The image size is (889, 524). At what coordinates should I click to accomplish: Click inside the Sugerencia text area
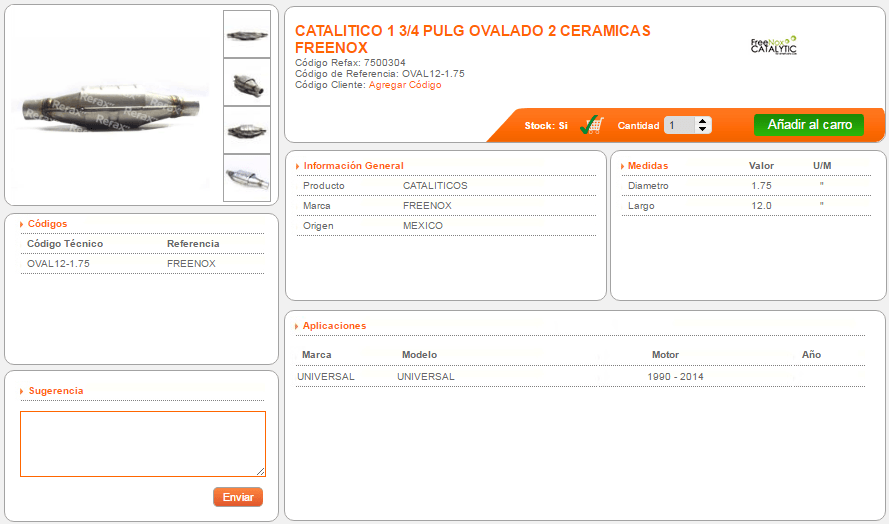tap(143, 444)
